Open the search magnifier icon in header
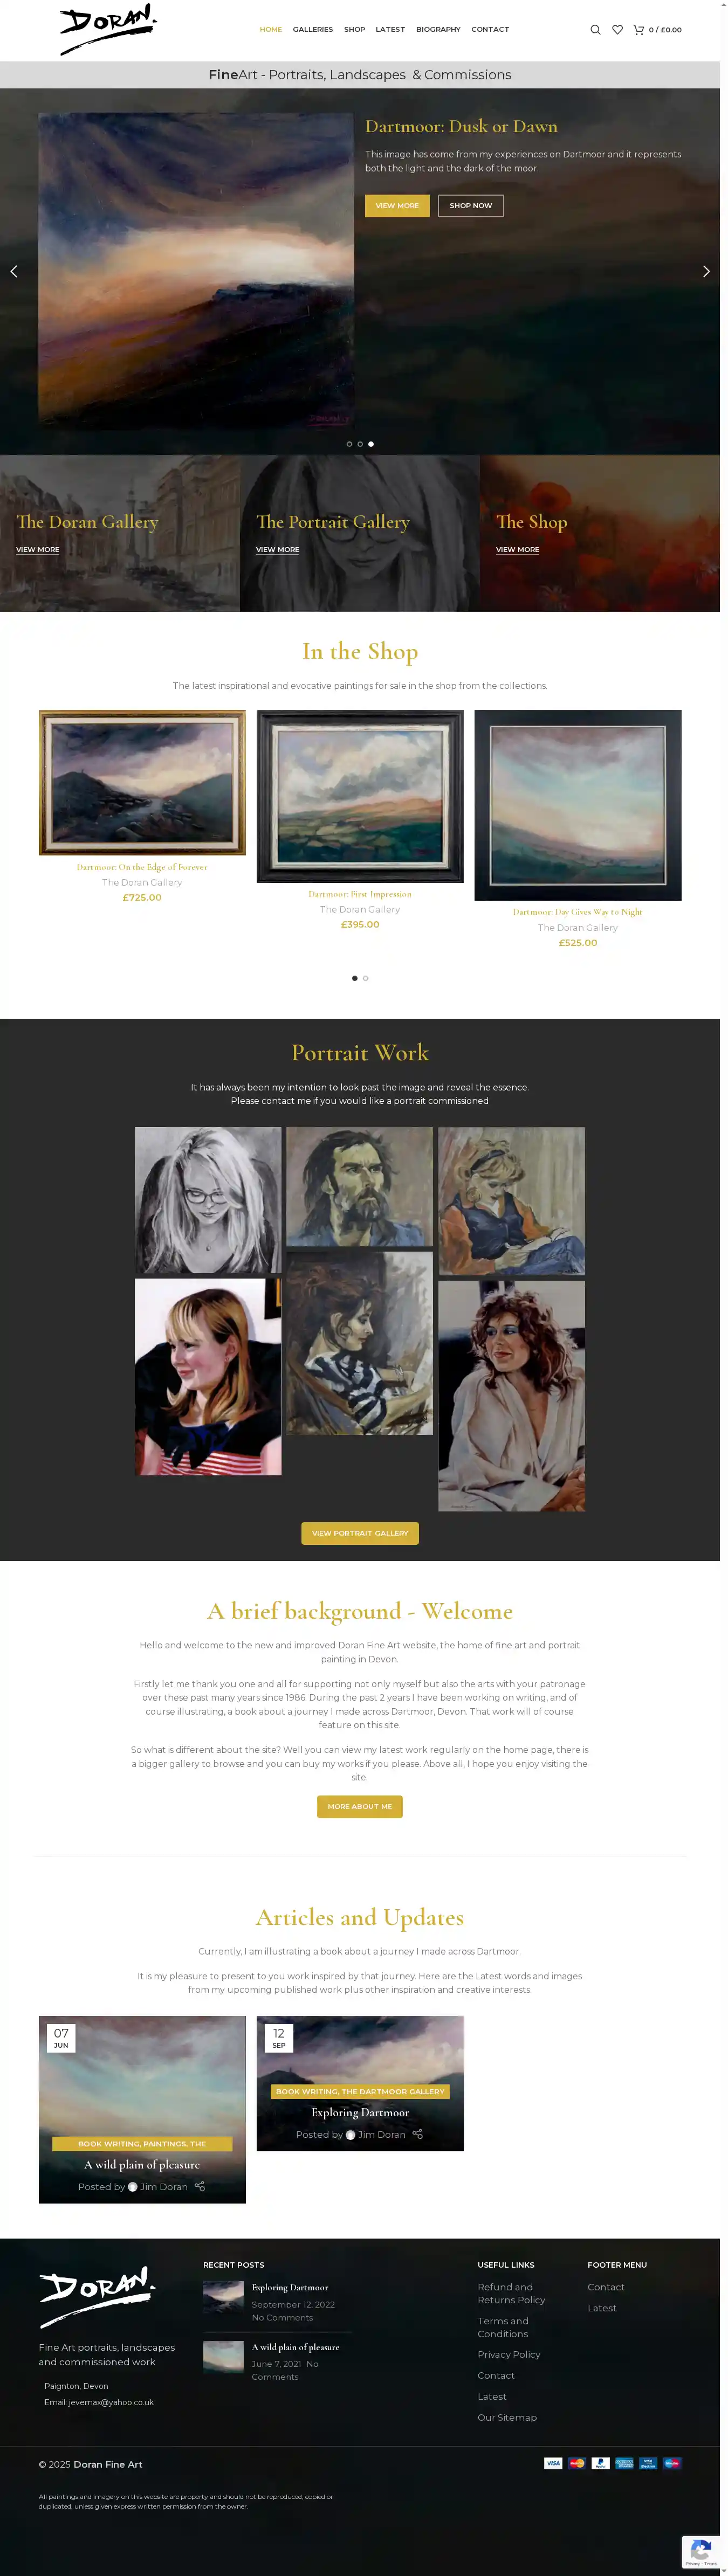 pyautogui.click(x=595, y=30)
